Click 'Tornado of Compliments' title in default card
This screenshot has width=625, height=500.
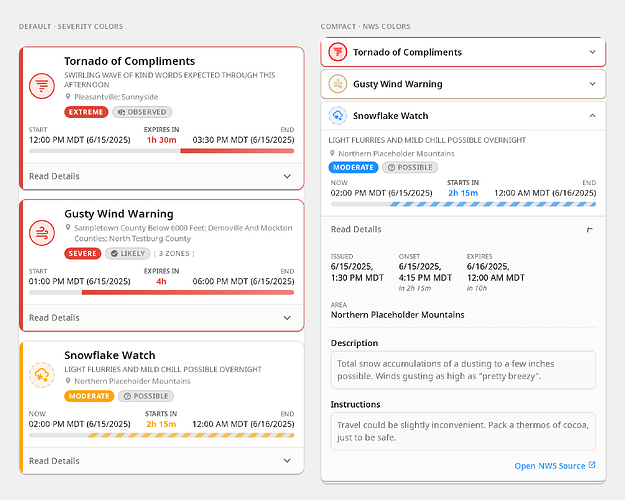pos(130,61)
